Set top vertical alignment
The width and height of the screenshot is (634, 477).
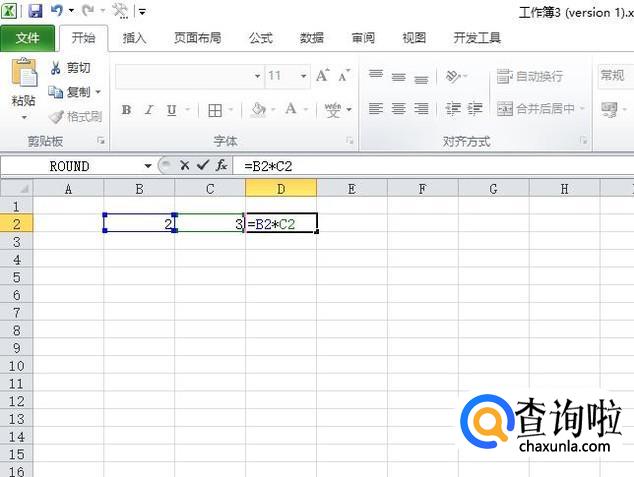pos(376,75)
